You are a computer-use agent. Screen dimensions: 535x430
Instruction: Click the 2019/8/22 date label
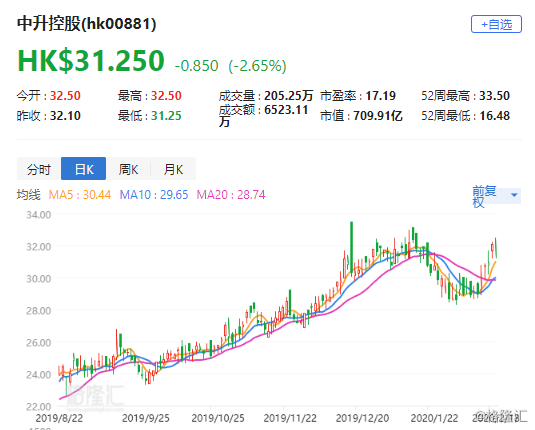(x=59, y=418)
